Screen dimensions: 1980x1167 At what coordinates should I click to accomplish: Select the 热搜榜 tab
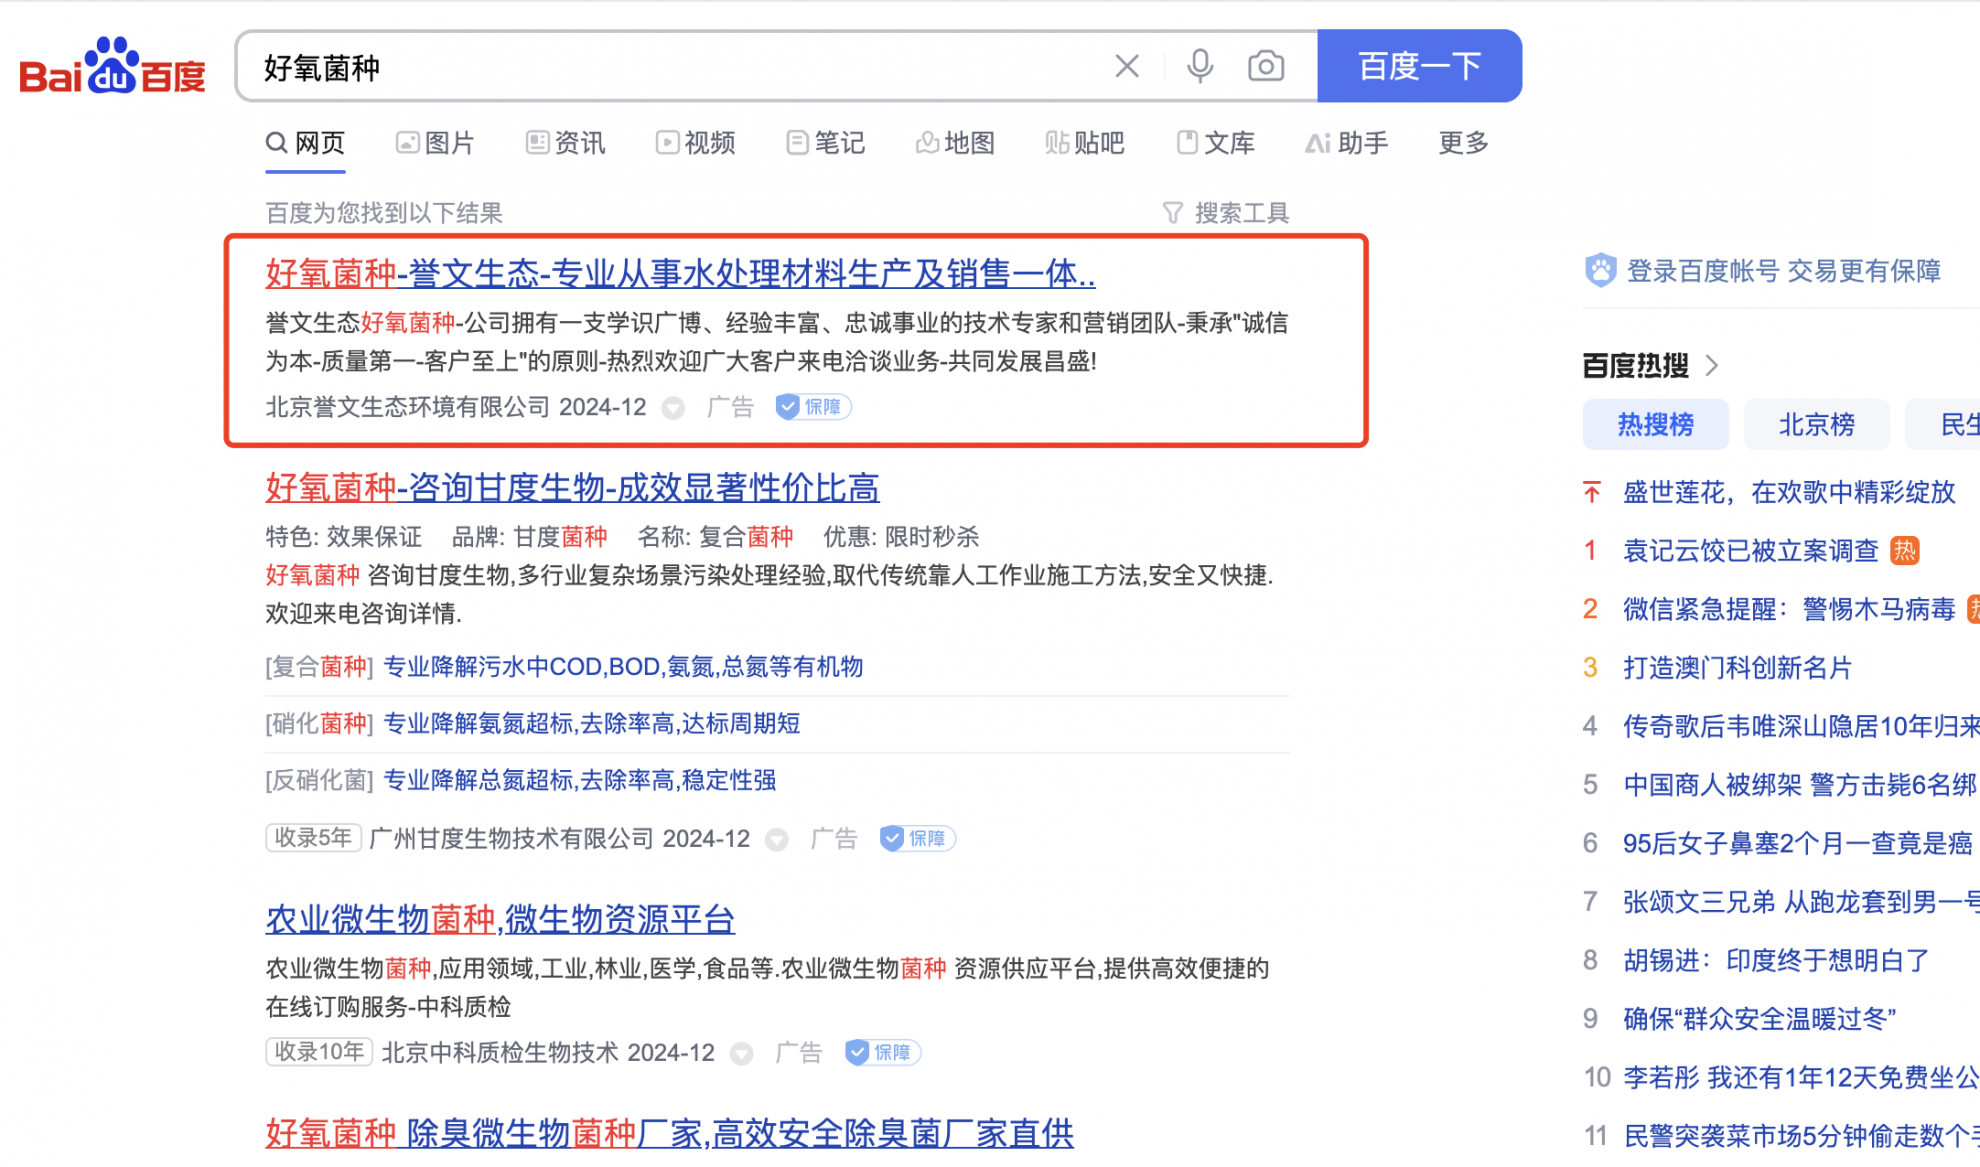click(1655, 425)
